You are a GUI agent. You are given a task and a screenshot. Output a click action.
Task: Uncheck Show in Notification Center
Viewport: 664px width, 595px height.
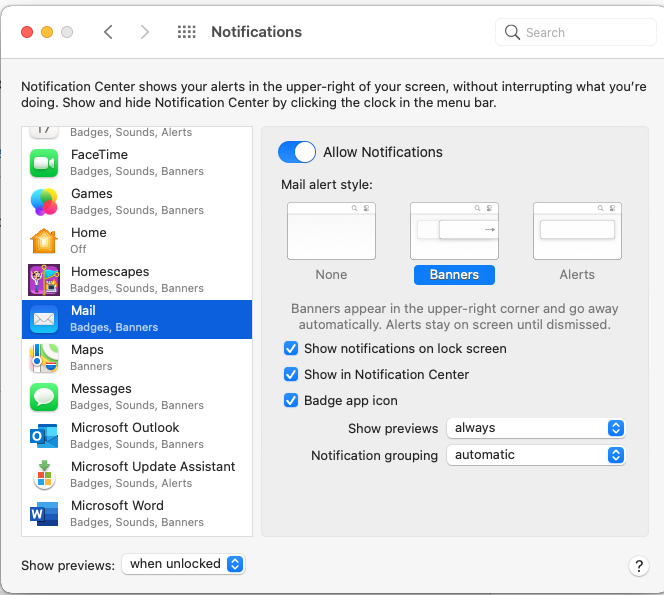pyautogui.click(x=291, y=374)
